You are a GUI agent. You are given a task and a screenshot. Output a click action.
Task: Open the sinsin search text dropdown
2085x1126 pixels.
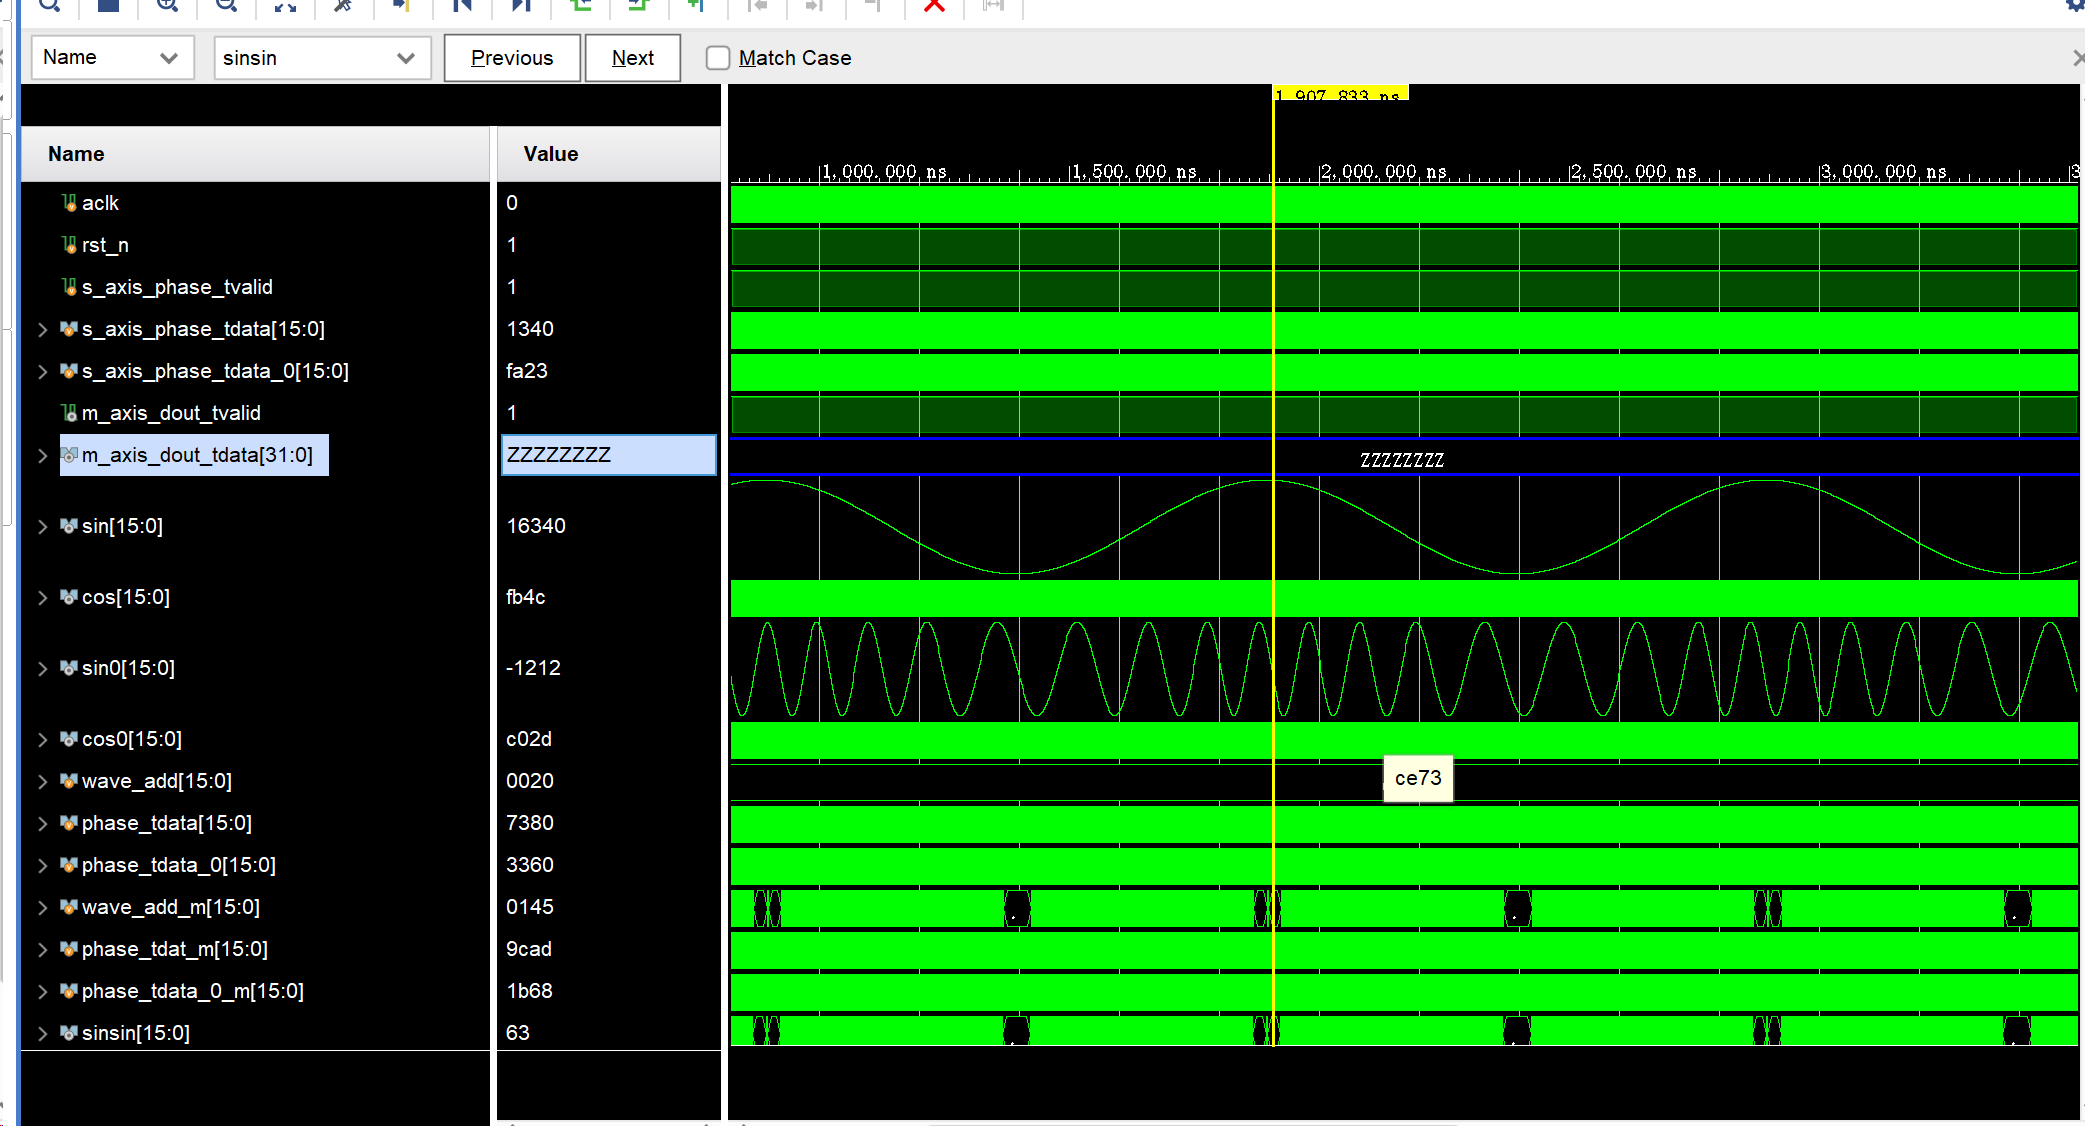coord(405,58)
